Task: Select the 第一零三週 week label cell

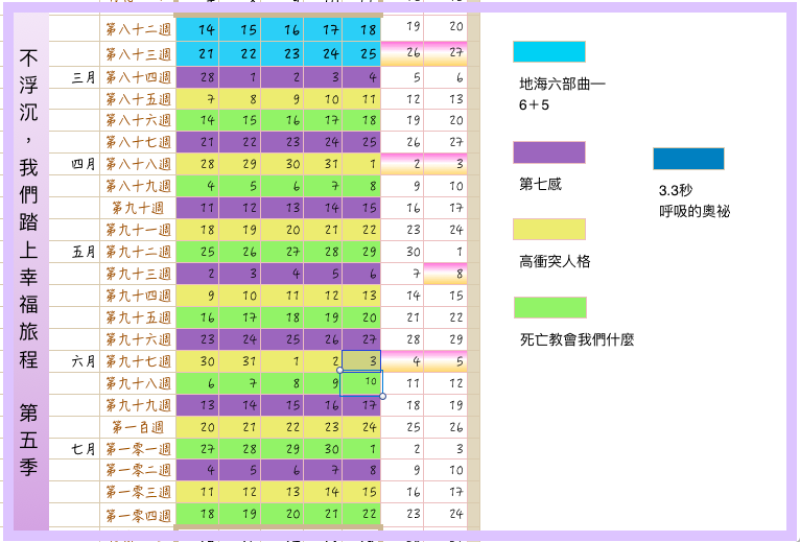Action: click(138, 492)
